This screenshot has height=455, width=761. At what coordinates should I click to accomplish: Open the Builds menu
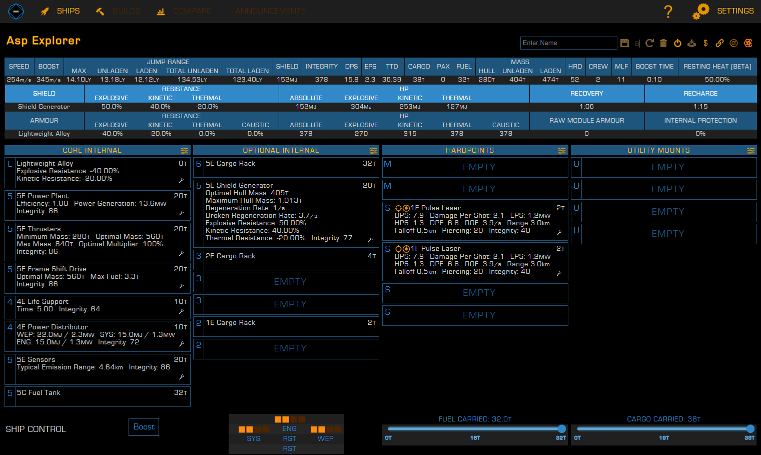[x=118, y=11]
